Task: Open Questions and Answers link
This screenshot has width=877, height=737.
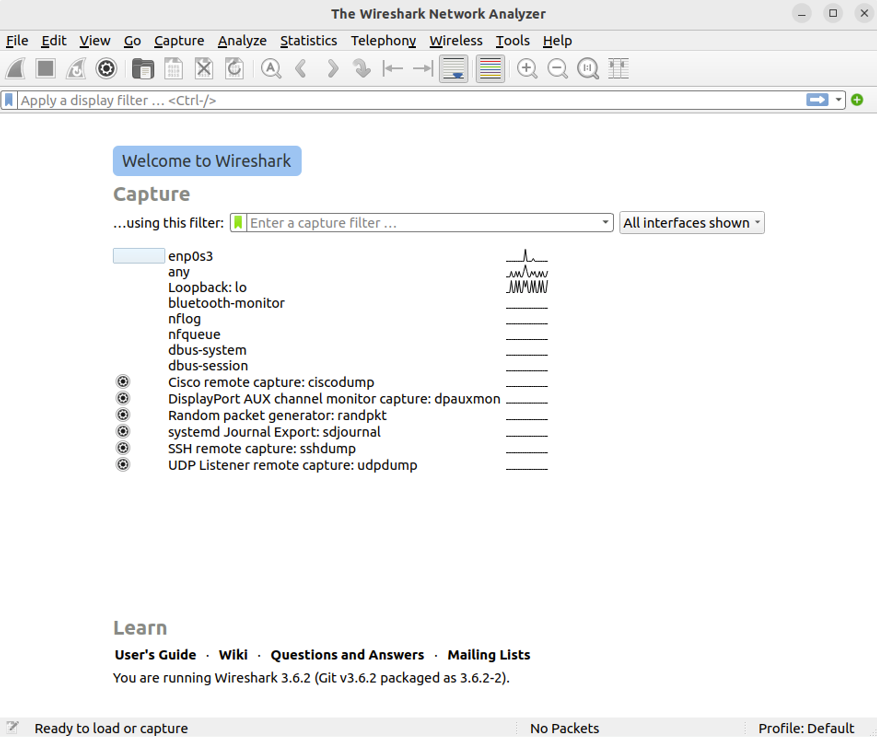Action: (347, 655)
